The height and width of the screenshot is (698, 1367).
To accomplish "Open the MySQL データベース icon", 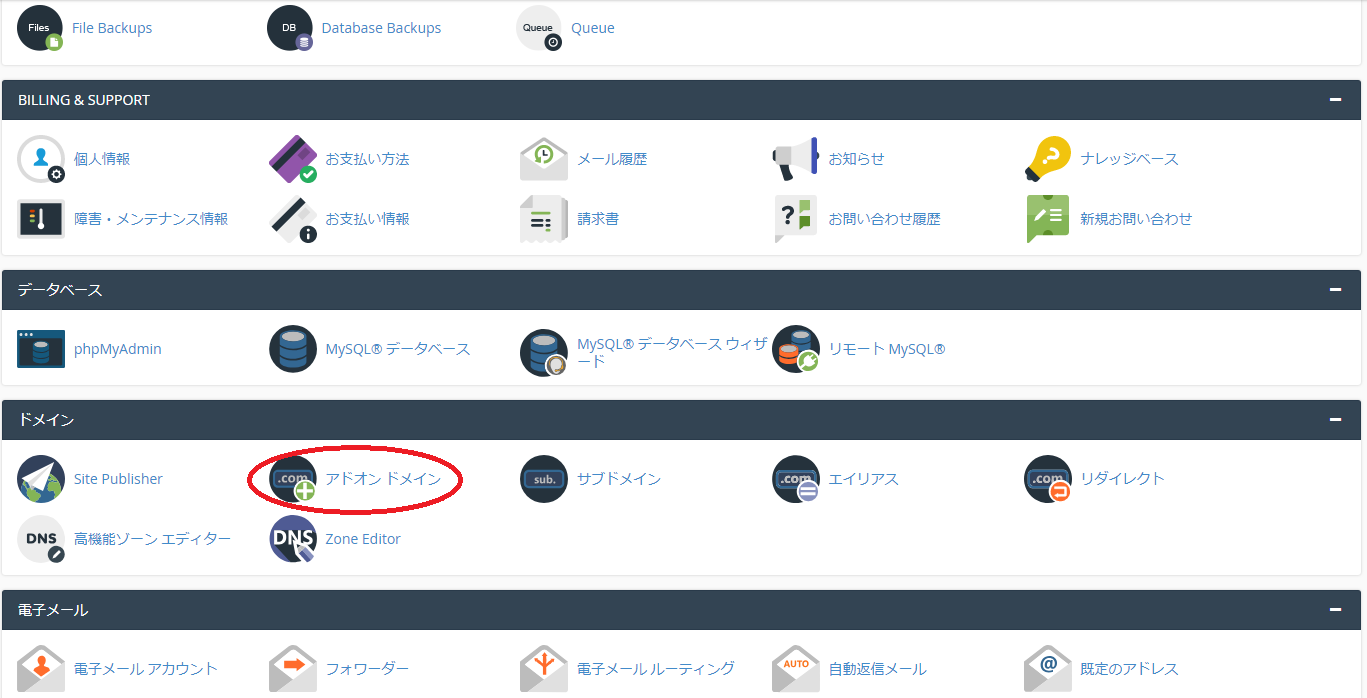I will coord(293,349).
